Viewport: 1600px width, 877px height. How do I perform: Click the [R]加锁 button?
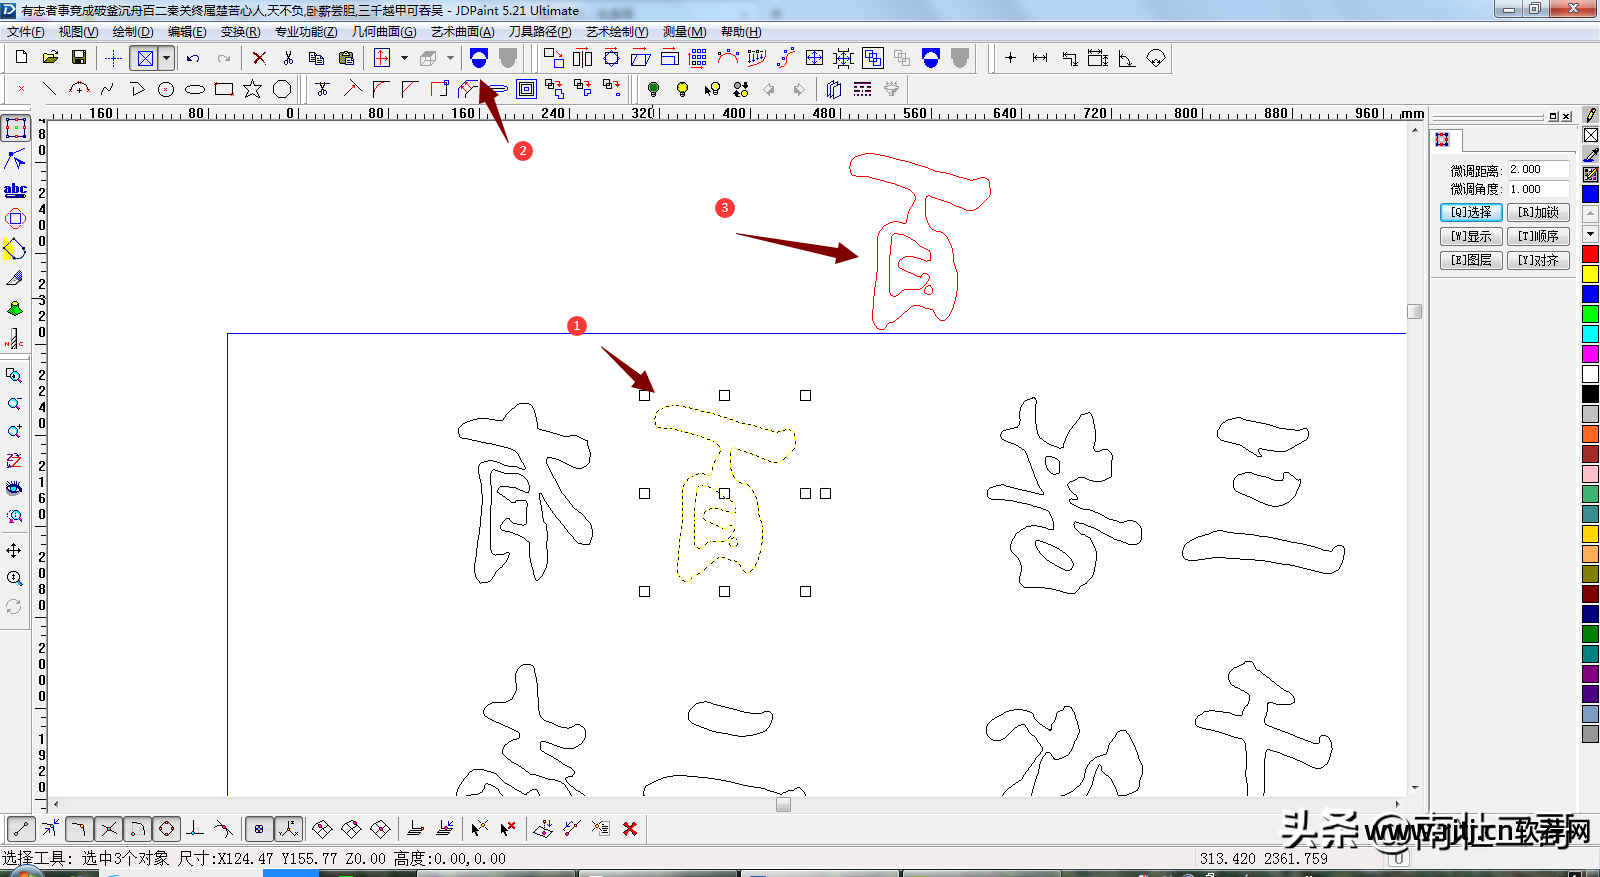pos(1538,212)
